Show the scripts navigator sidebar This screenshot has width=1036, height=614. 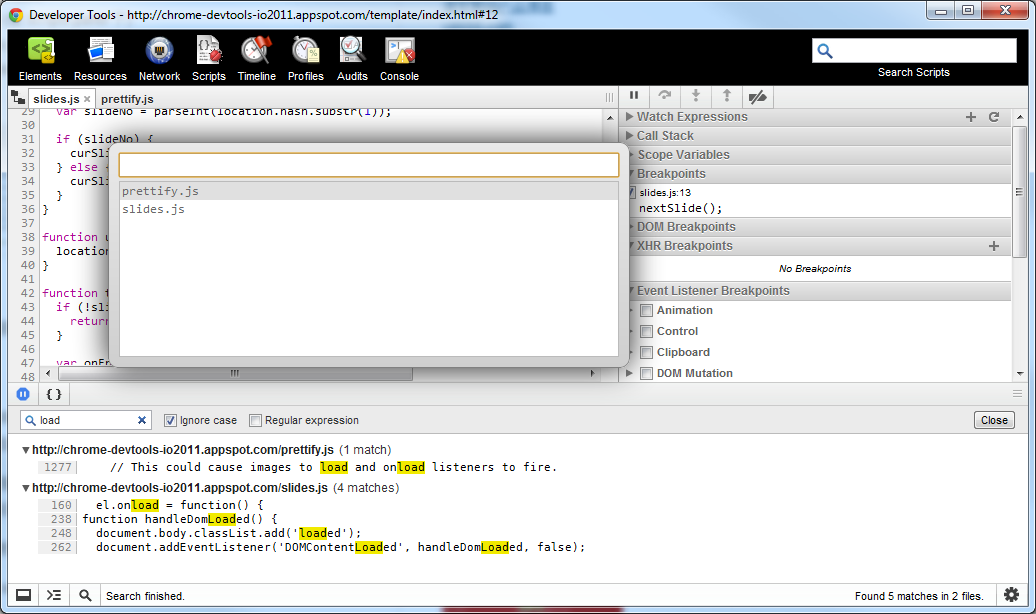(x=18, y=98)
